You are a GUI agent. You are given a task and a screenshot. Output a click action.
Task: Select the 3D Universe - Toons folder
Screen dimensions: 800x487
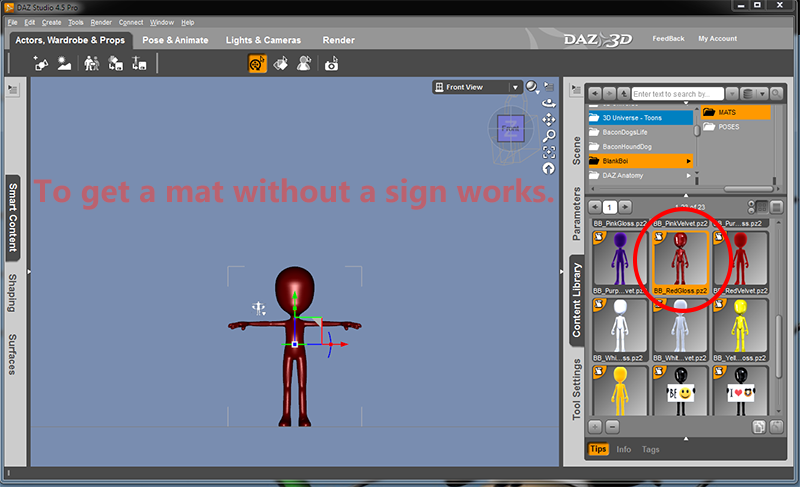(641, 118)
